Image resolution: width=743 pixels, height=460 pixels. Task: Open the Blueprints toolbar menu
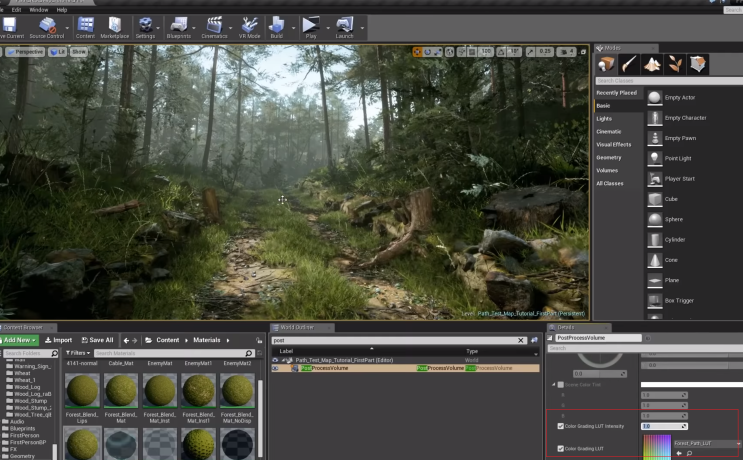point(179,25)
